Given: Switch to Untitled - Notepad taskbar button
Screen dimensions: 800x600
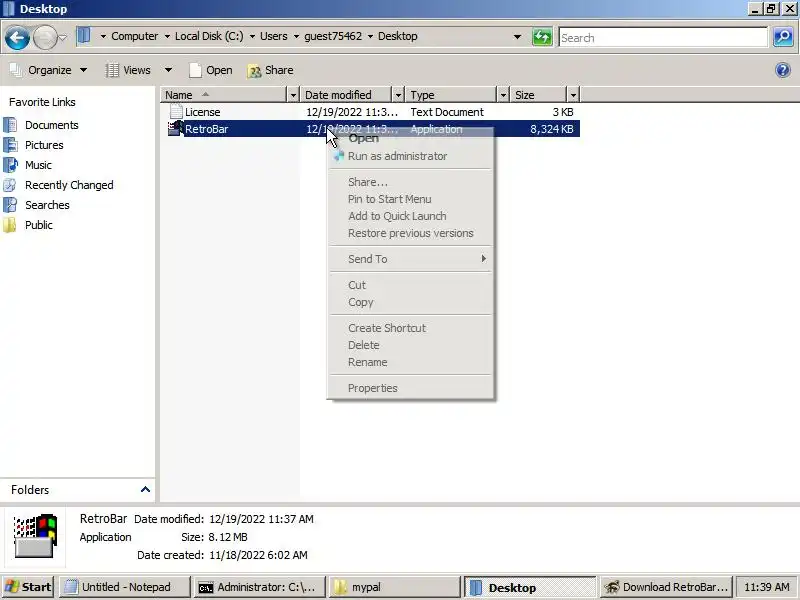Looking at the screenshot, I should pos(124,587).
